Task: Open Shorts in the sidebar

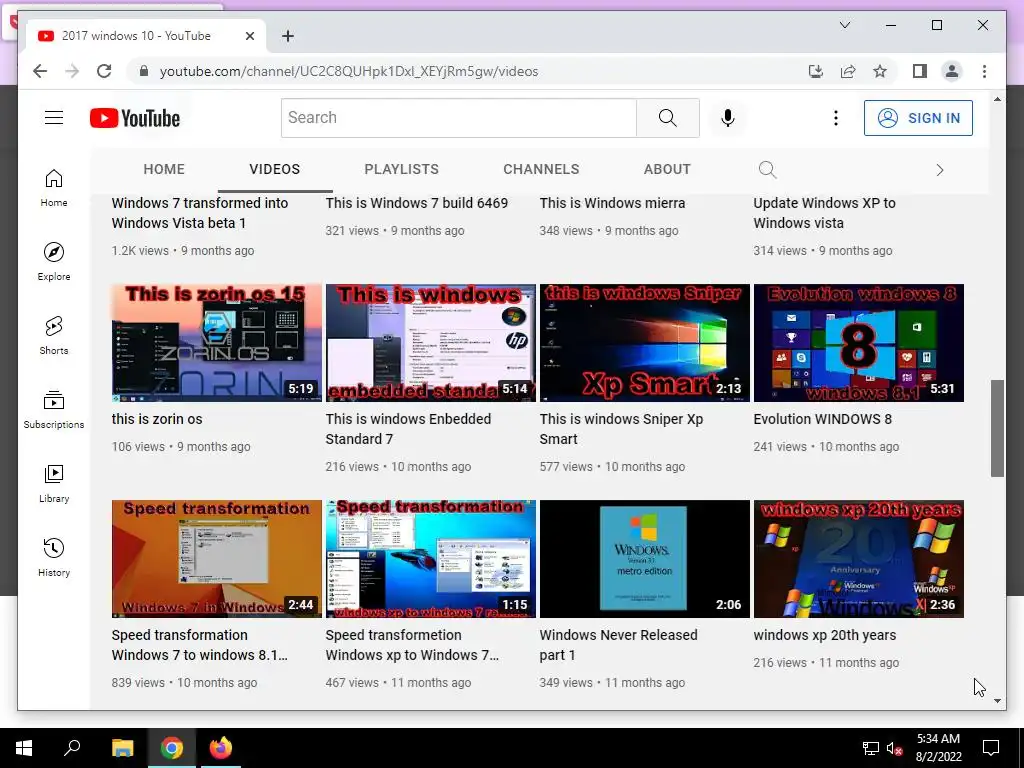Action: point(54,336)
